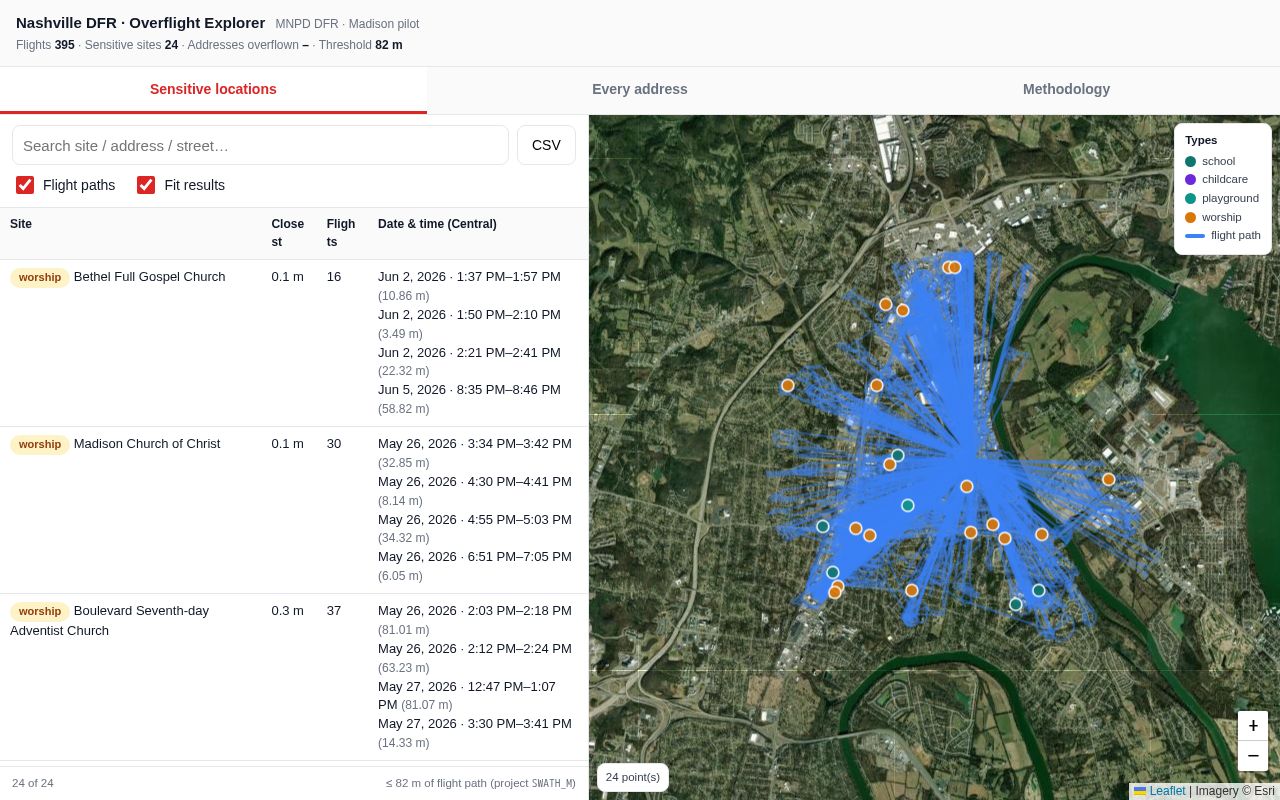Click flights count 30 in Madison row

coord(334,444)
